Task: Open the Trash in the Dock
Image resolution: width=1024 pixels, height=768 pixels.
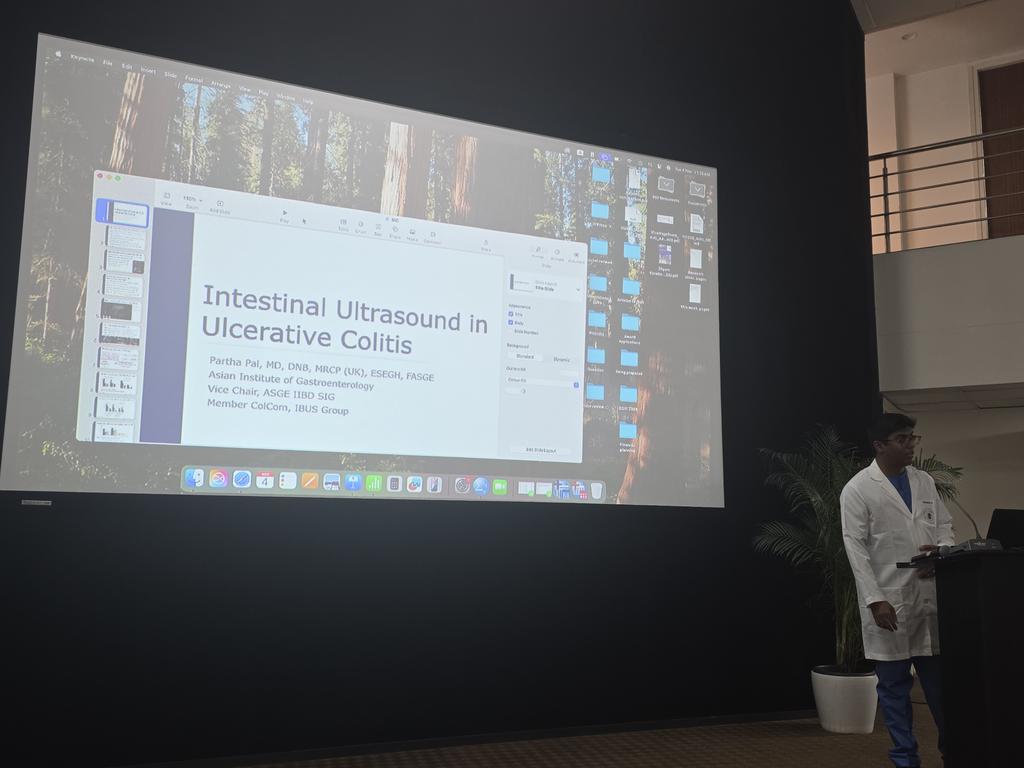Action: [x=596, y=490]
